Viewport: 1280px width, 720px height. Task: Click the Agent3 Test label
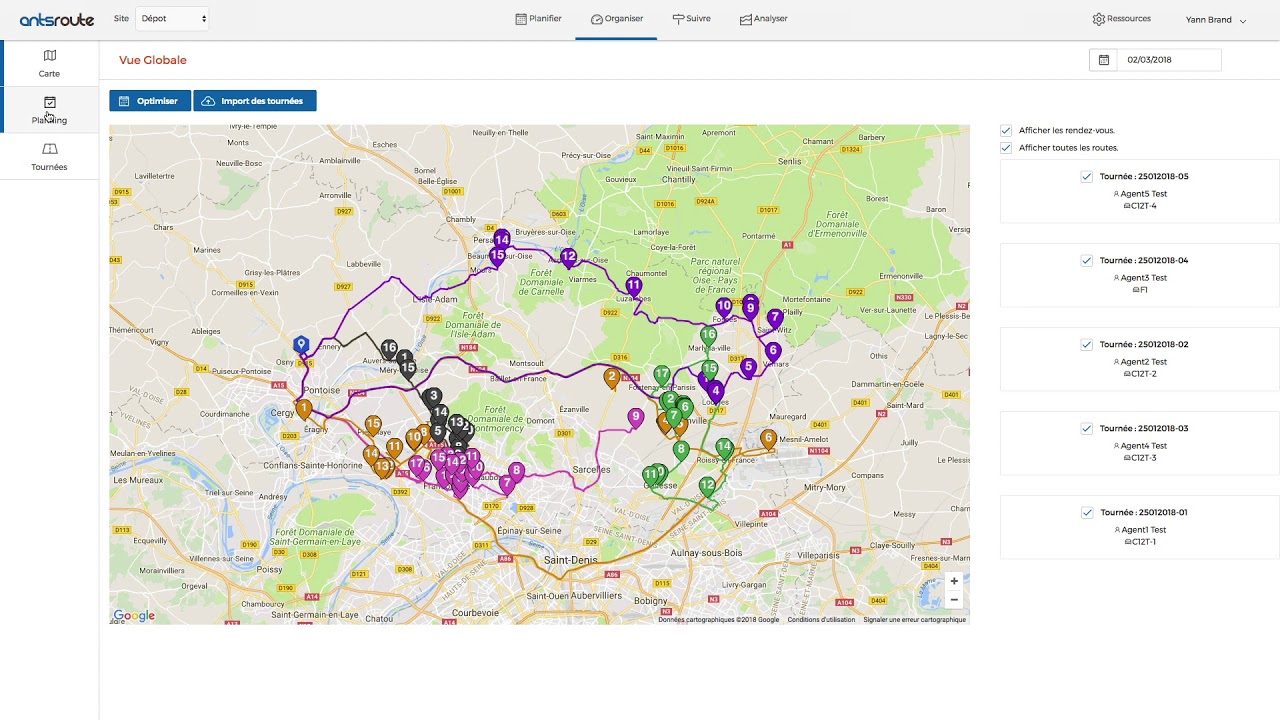(x=1144, y=278)
